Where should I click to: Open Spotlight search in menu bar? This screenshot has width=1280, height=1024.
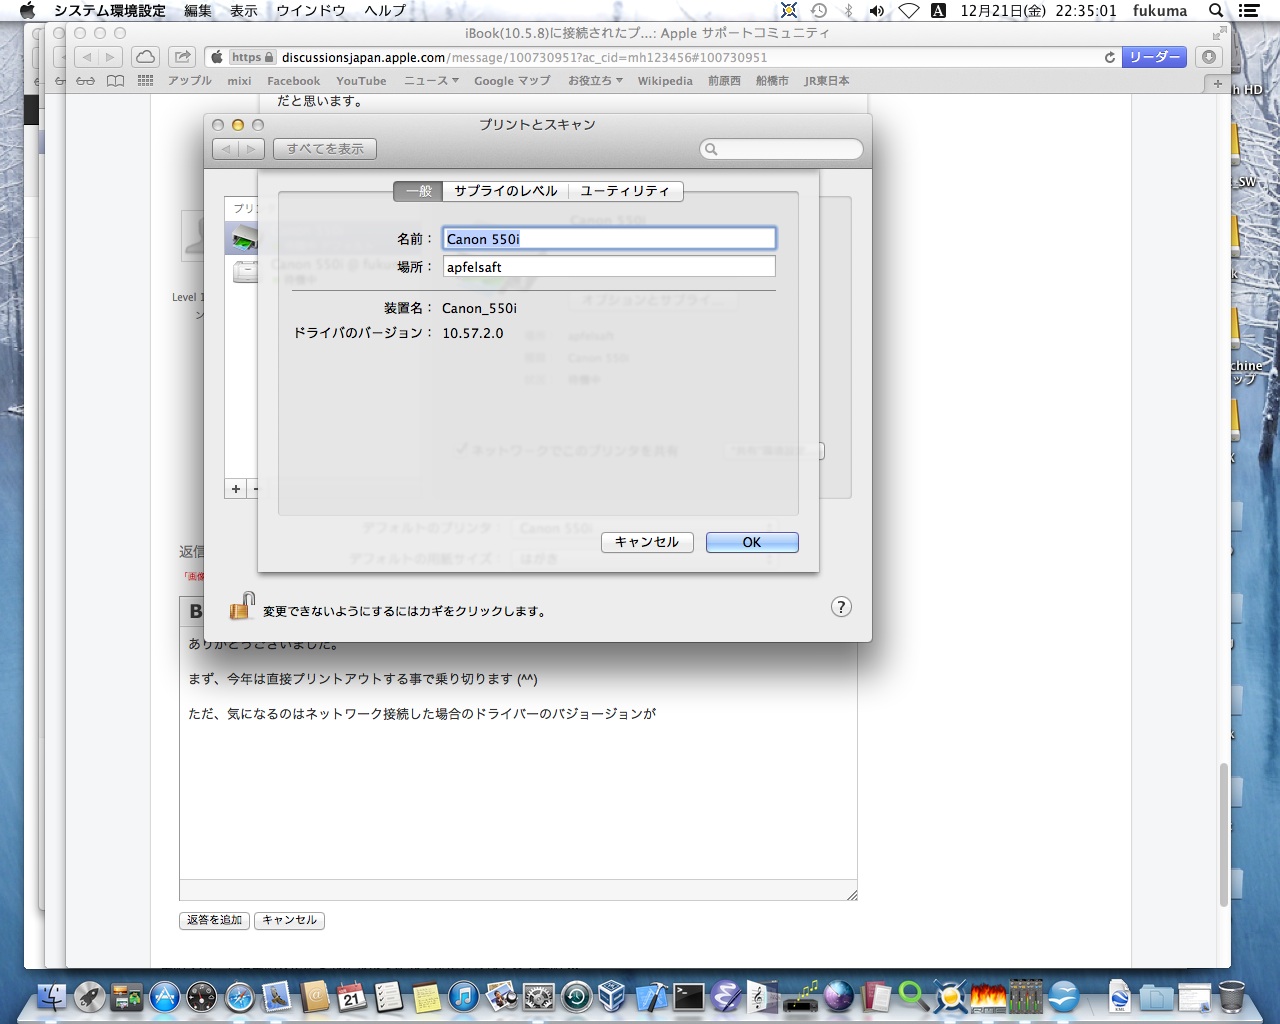click(1216, 11)
